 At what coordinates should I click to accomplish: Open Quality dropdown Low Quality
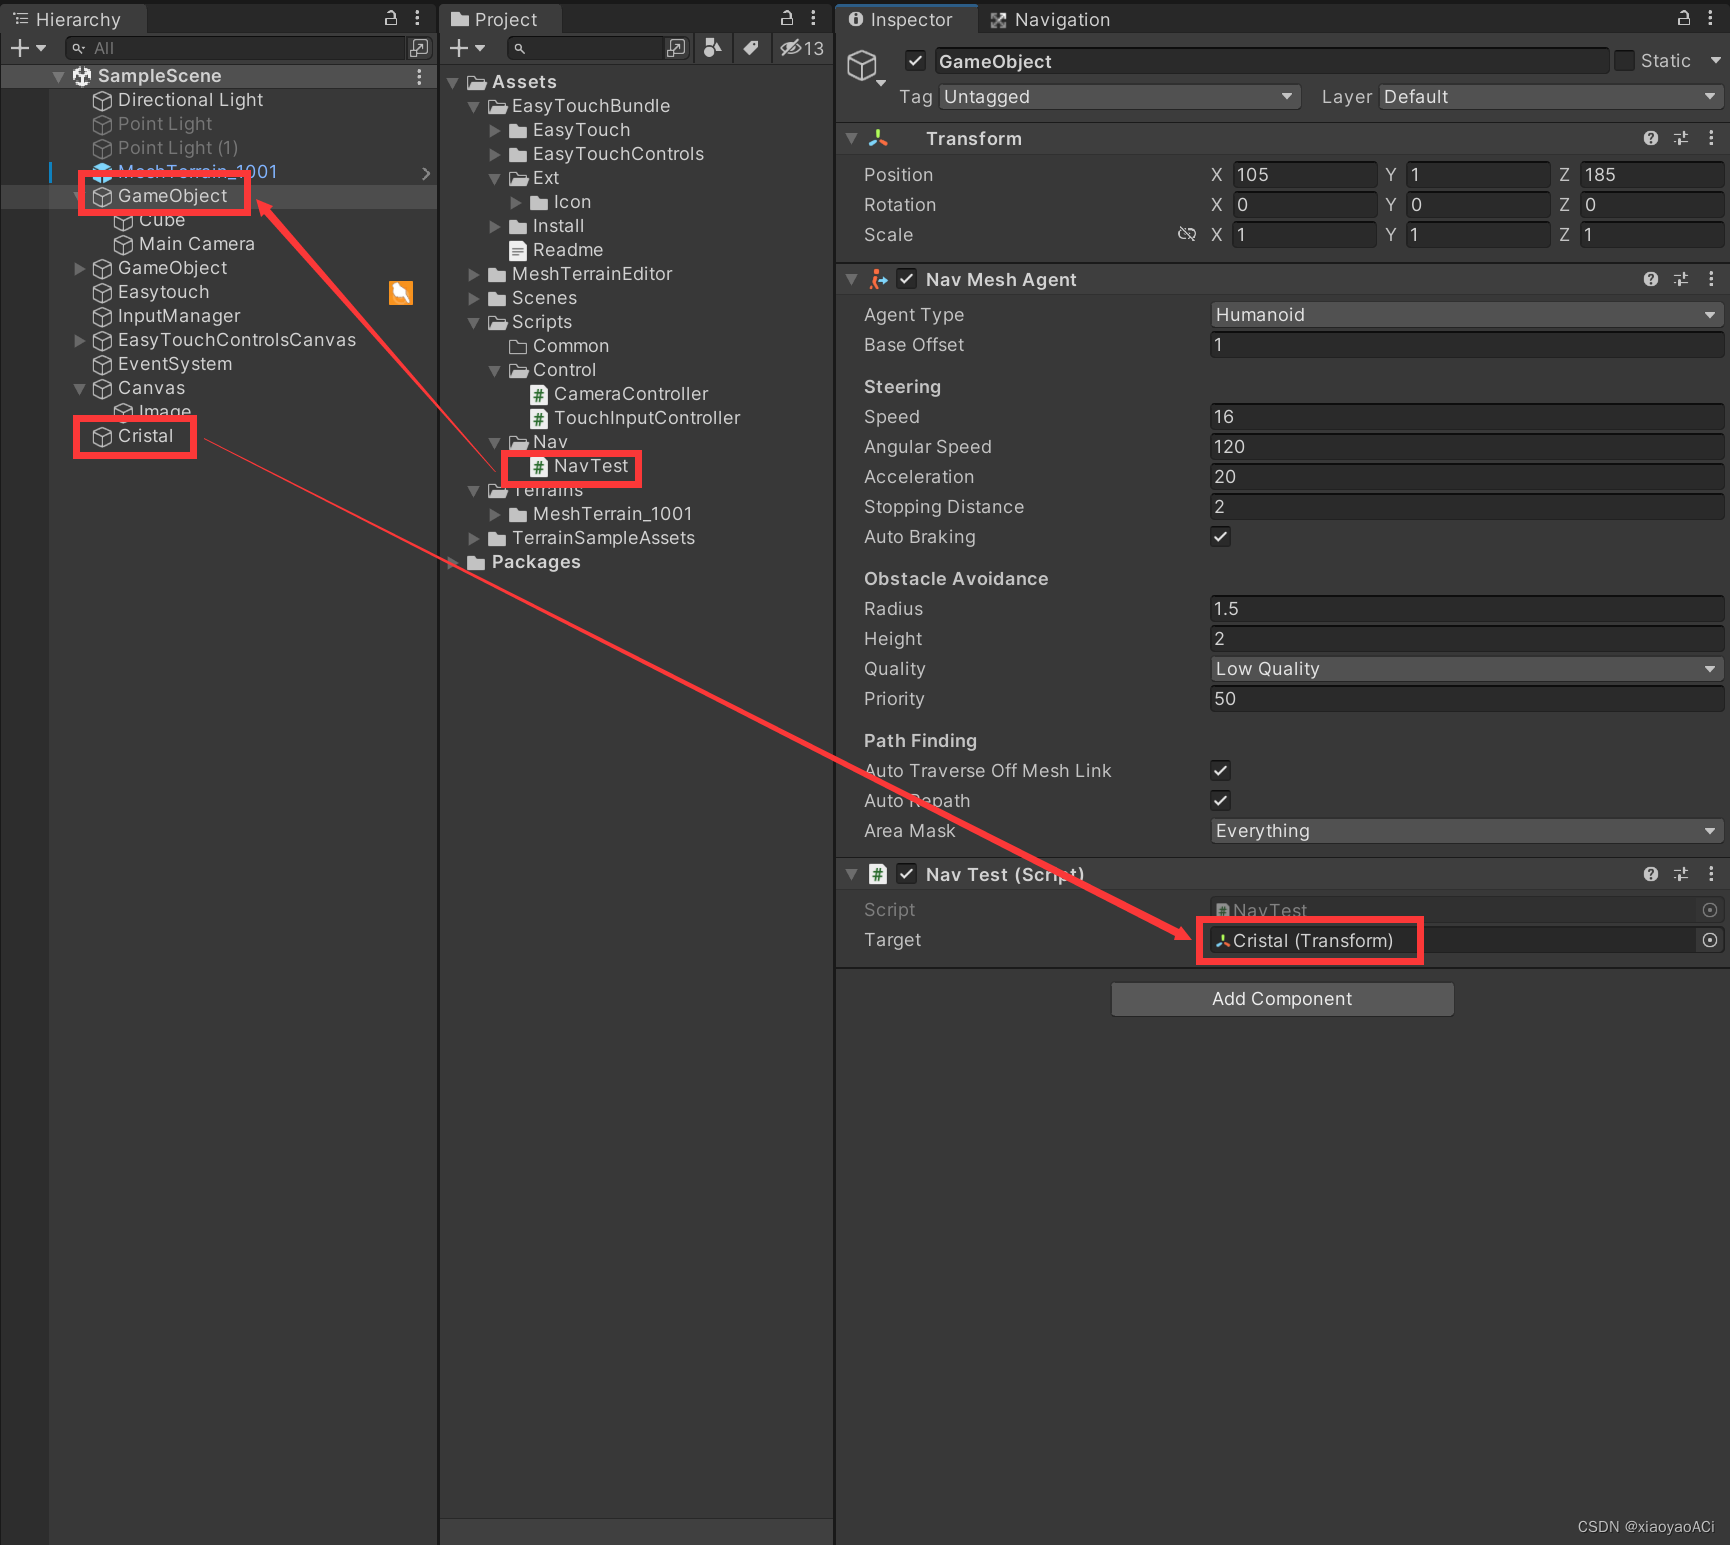click(1466, 669)
